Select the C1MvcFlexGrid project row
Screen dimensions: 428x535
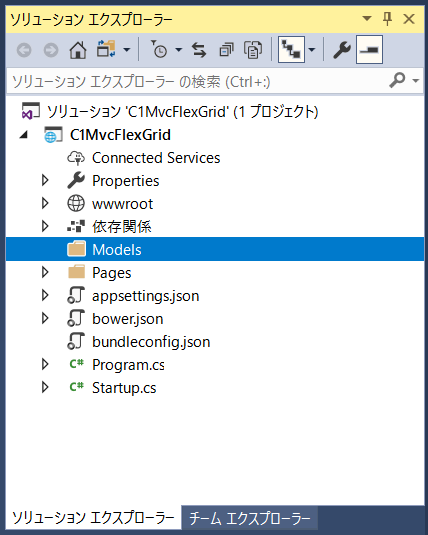tap(215, 135)
